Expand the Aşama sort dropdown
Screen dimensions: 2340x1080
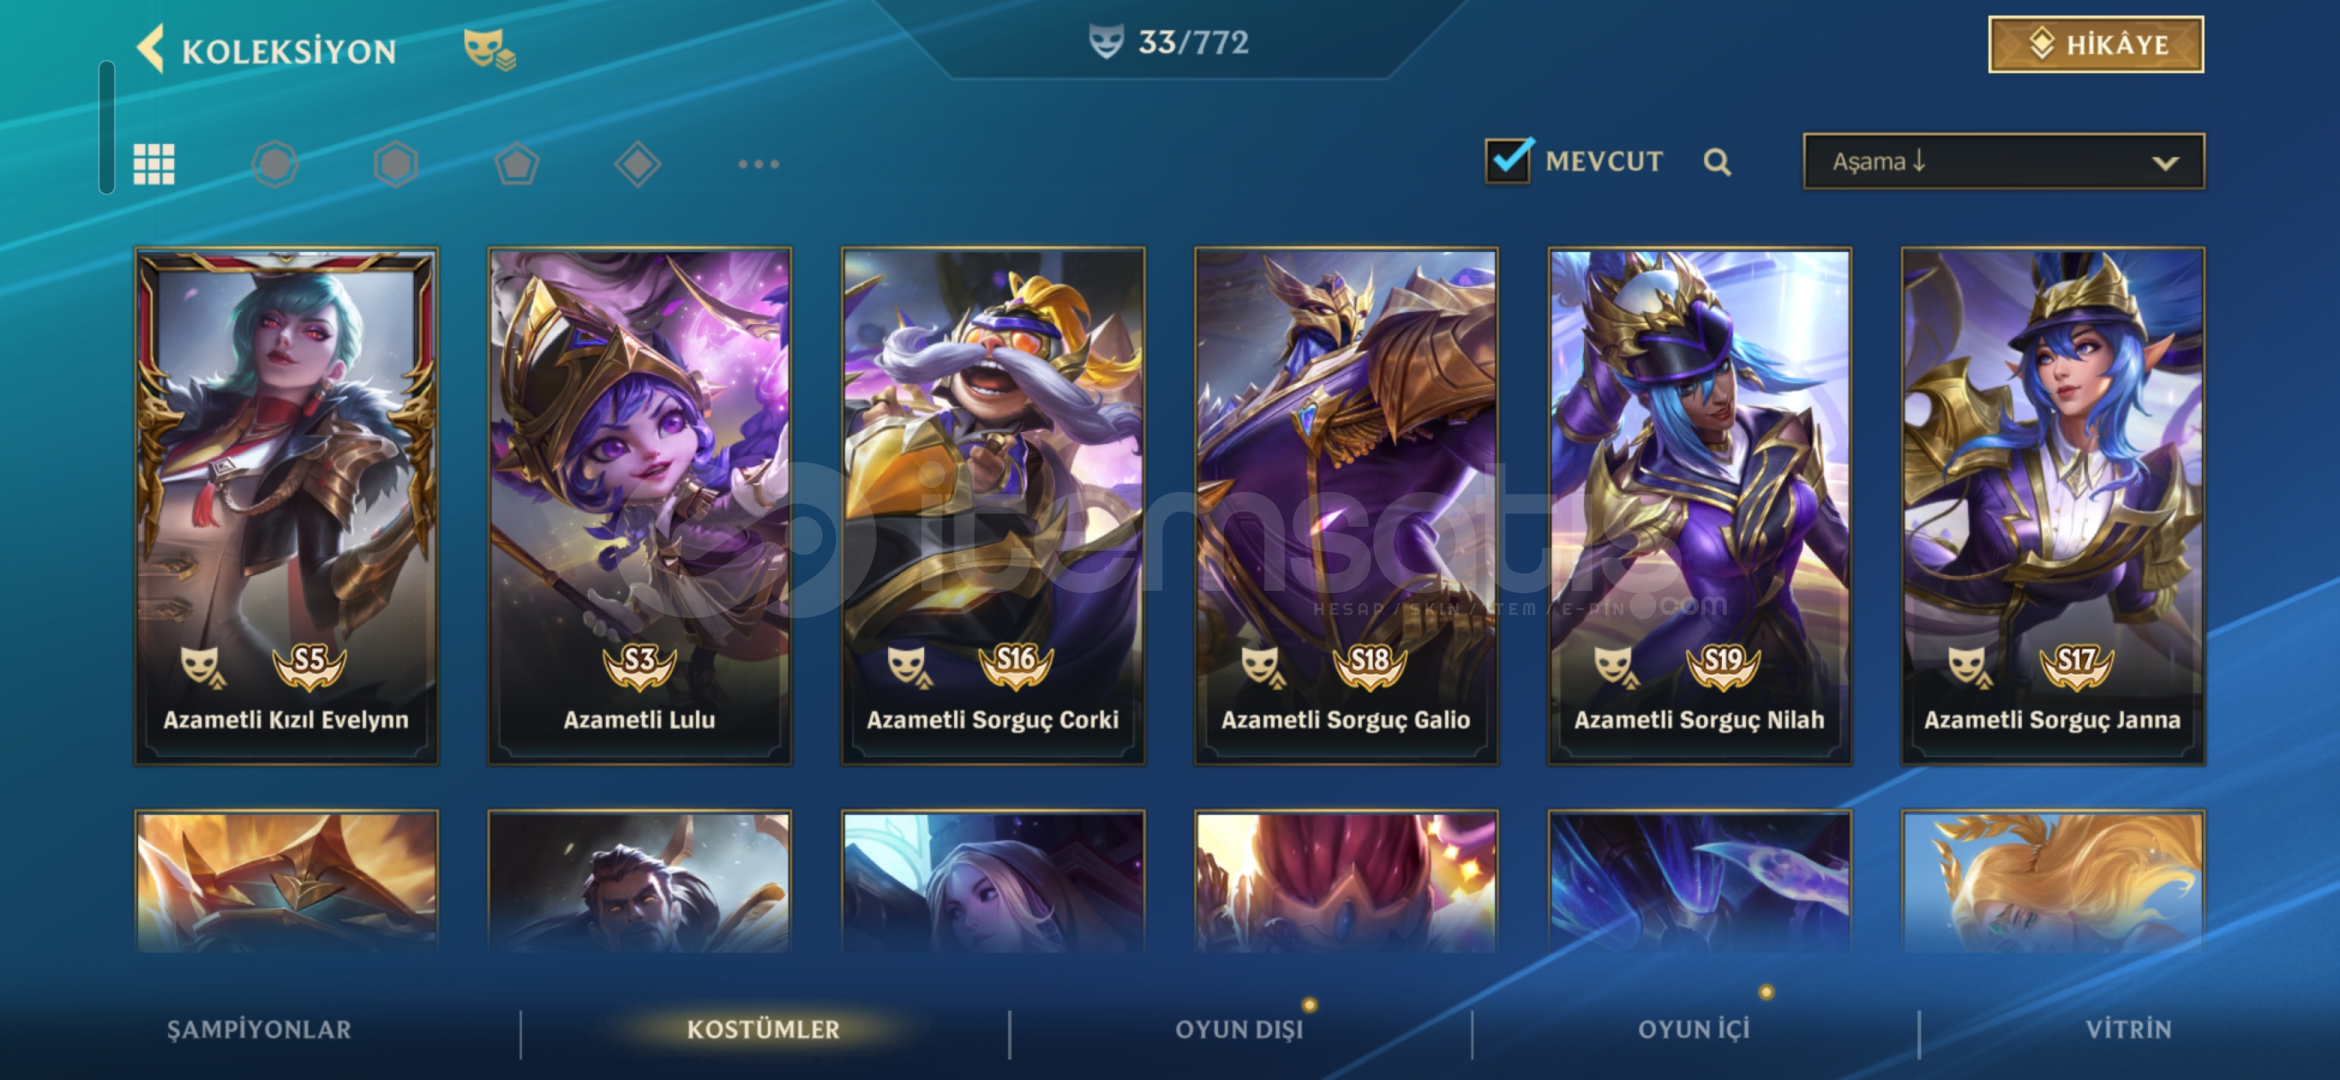(2004, 162)
